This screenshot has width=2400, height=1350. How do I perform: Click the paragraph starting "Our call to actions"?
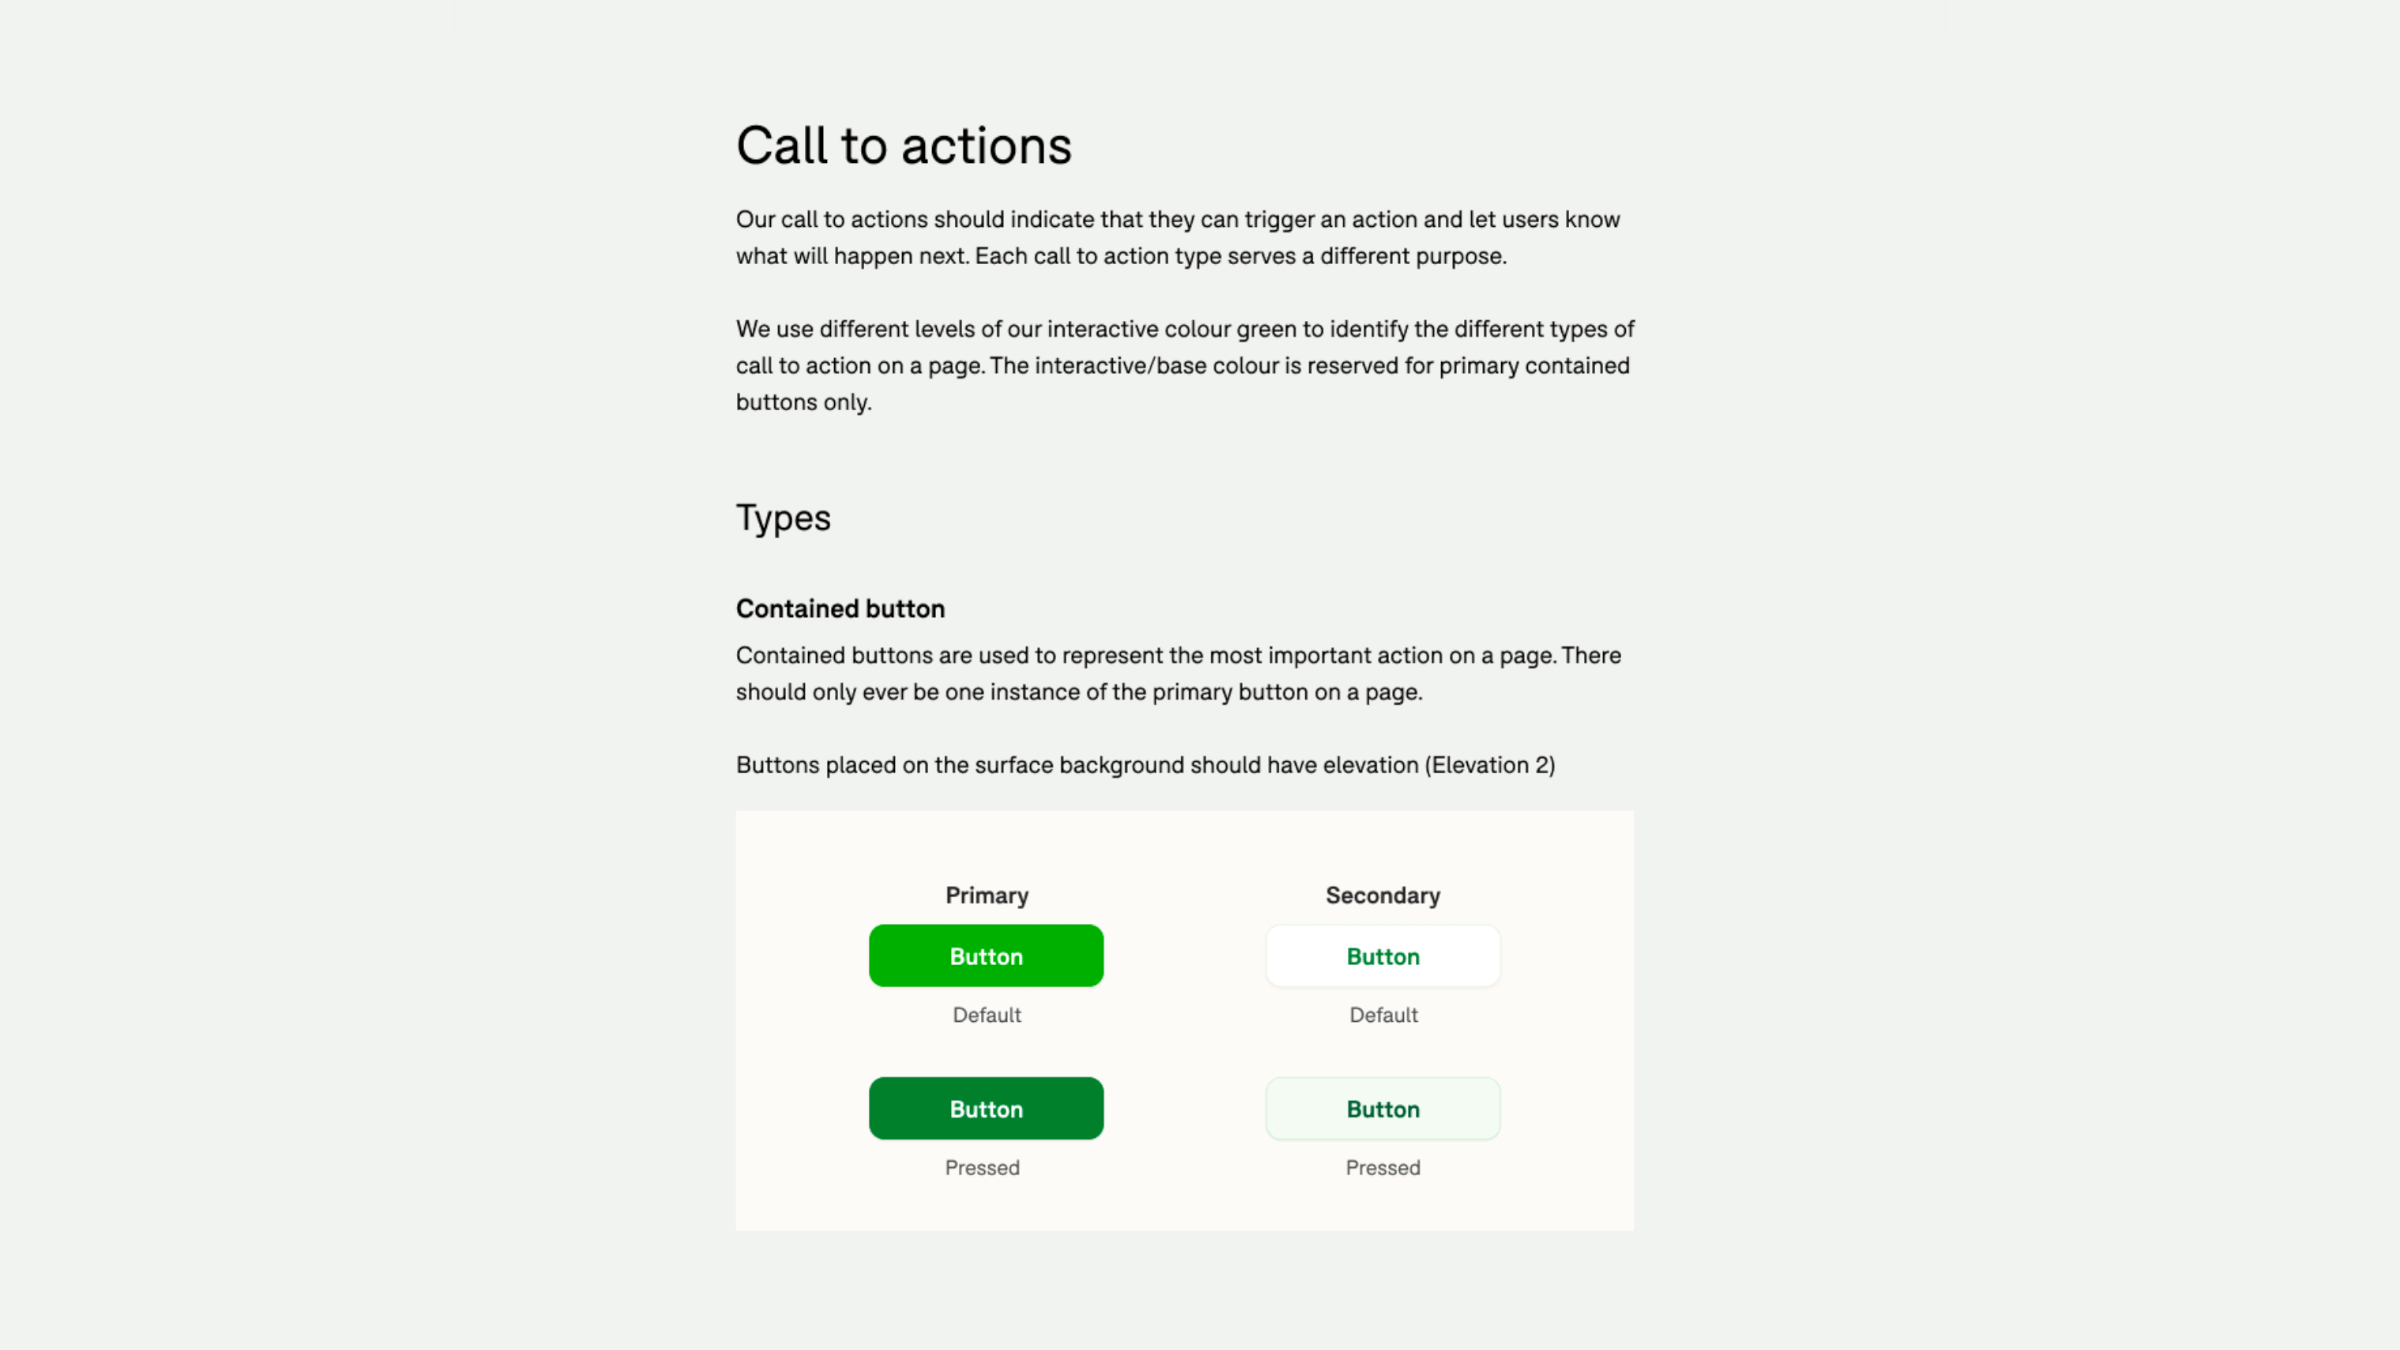[1177, 238]
